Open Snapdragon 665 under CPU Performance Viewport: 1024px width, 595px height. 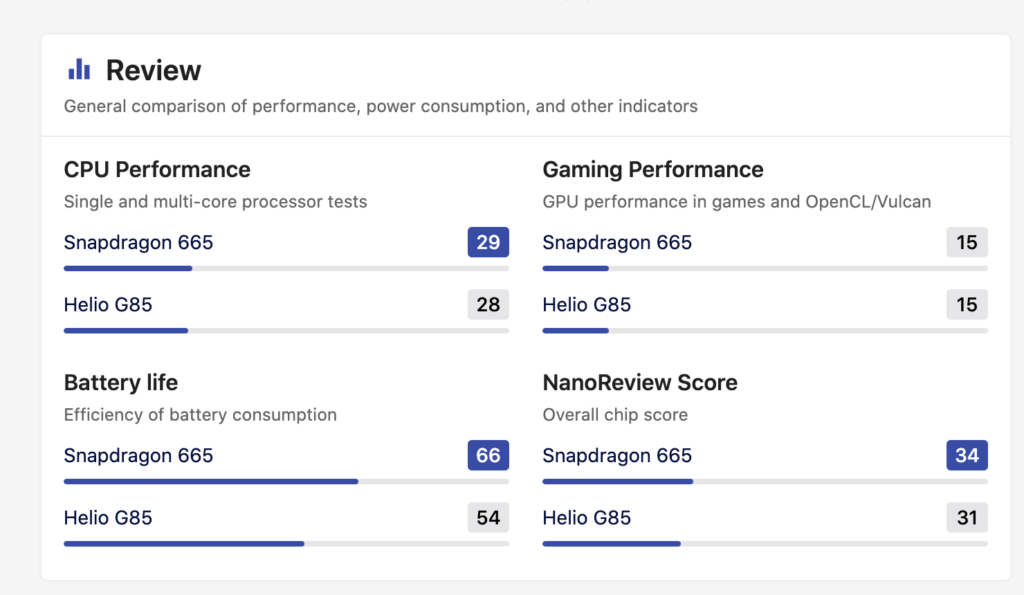(138, 242)
